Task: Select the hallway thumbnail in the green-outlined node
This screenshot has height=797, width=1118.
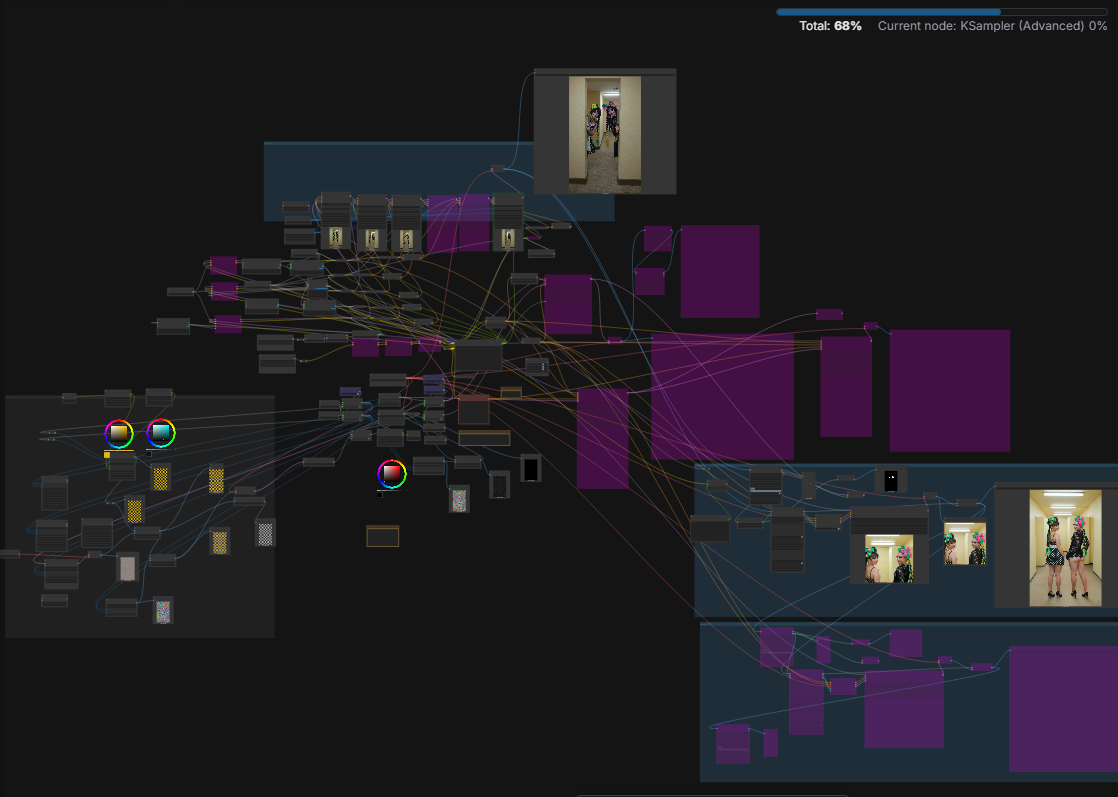Action: 508,238
